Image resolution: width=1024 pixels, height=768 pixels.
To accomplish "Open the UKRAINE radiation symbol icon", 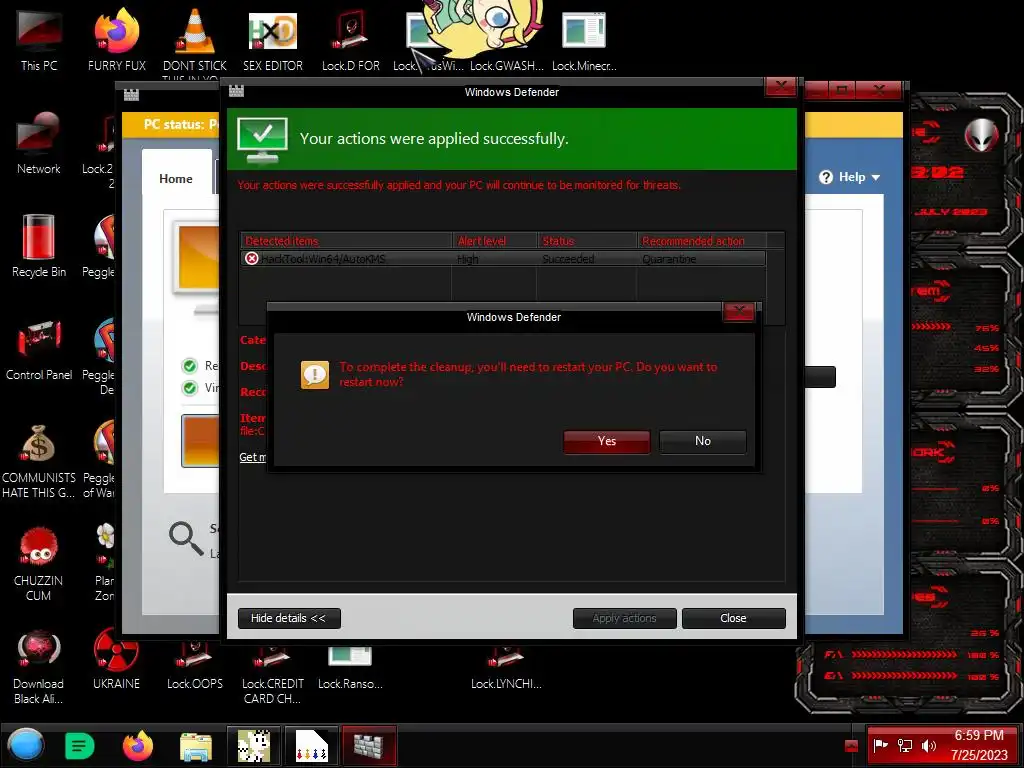I will click(x=116, y=658).
